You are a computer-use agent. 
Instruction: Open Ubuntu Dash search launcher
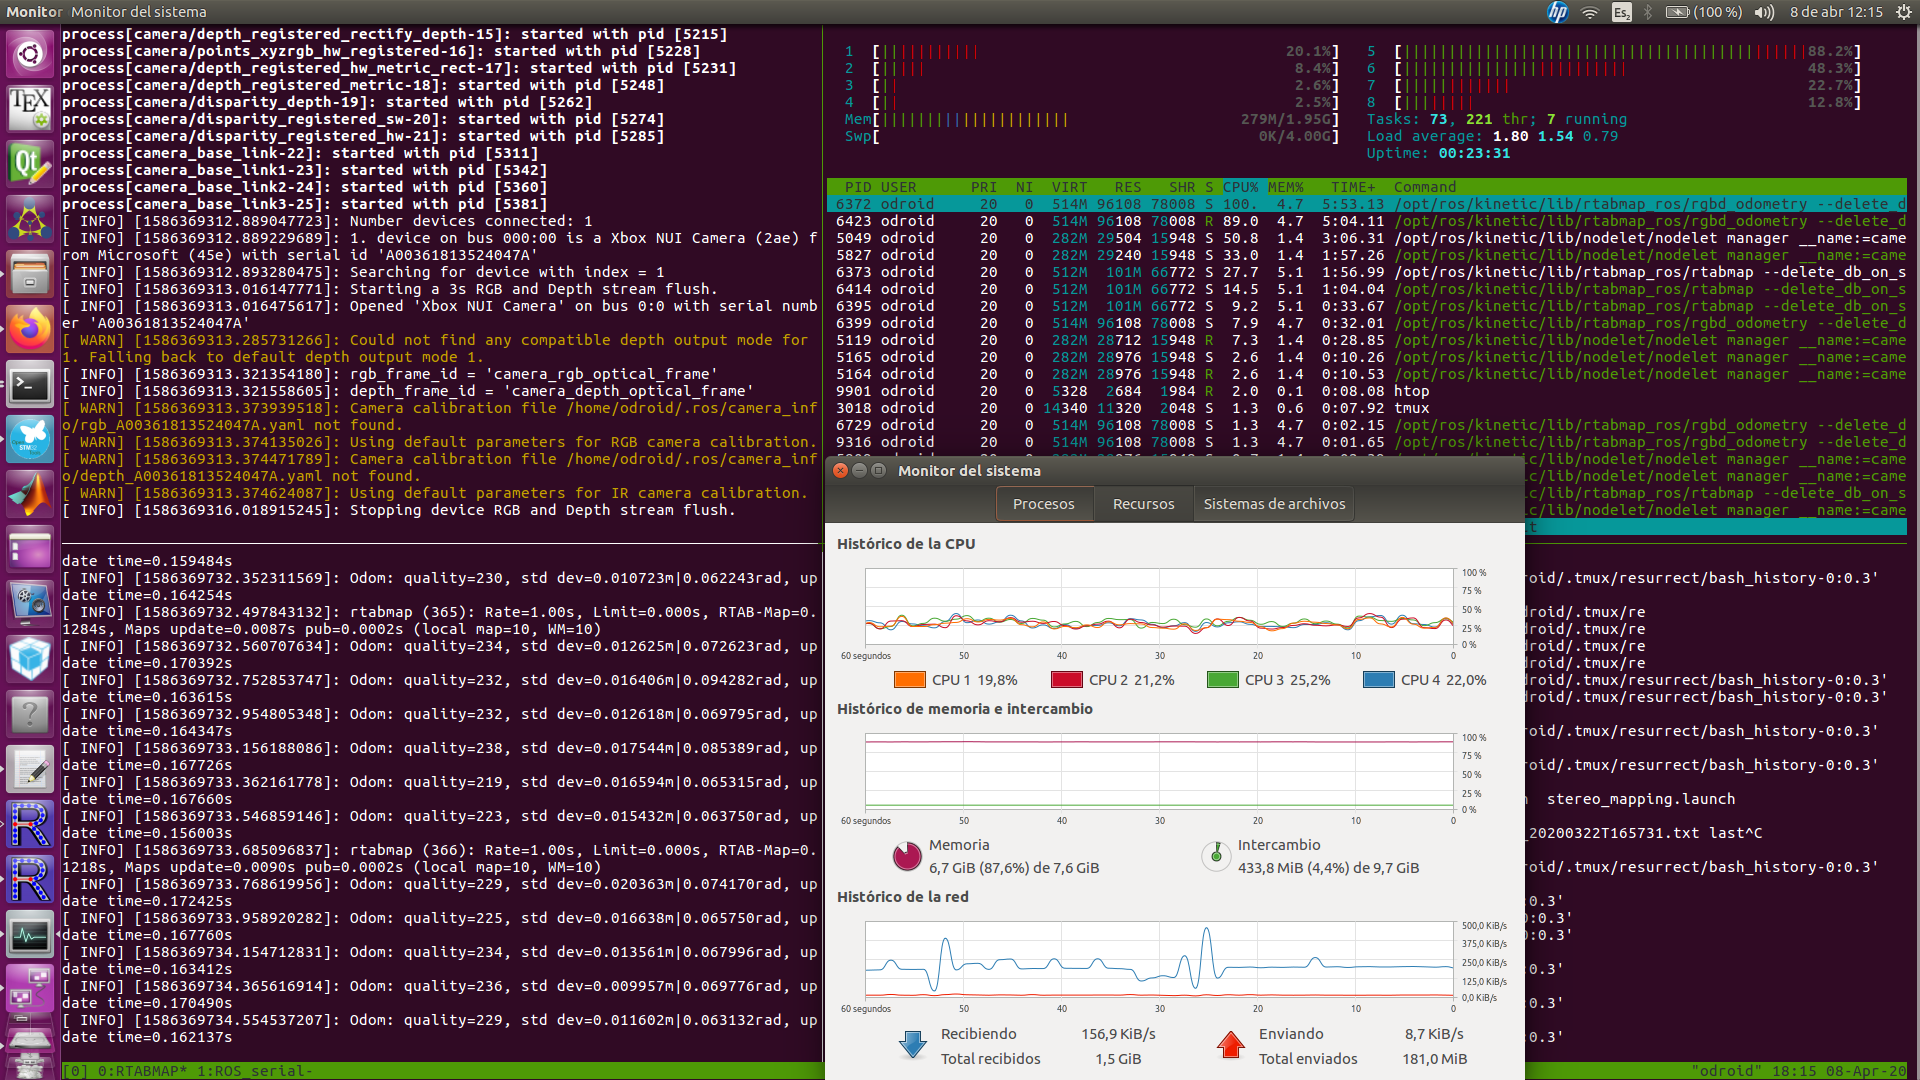(x=30, y=53)
